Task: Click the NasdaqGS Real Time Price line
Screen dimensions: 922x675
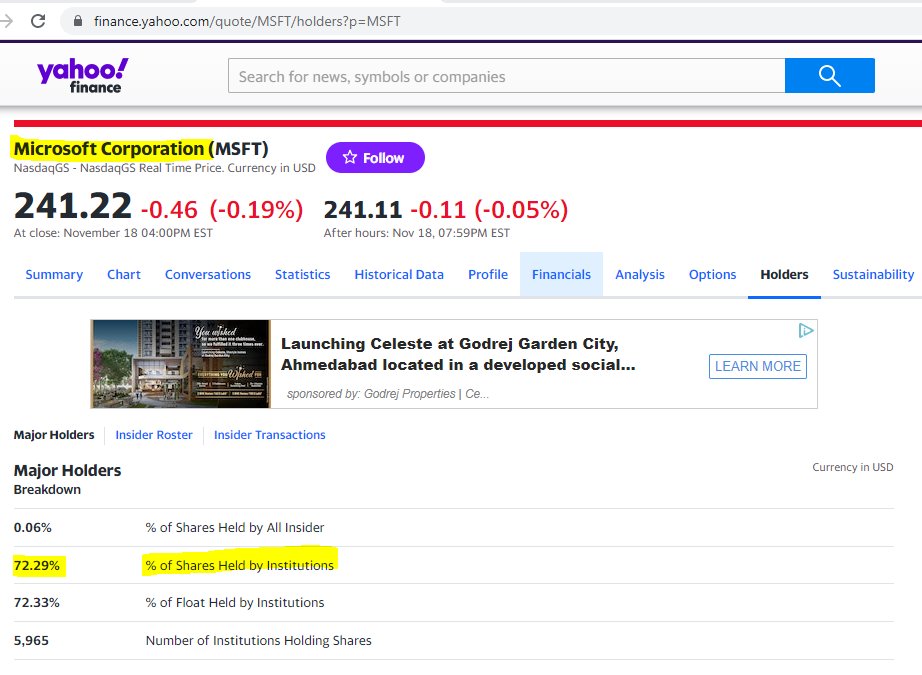Action: 164,168
